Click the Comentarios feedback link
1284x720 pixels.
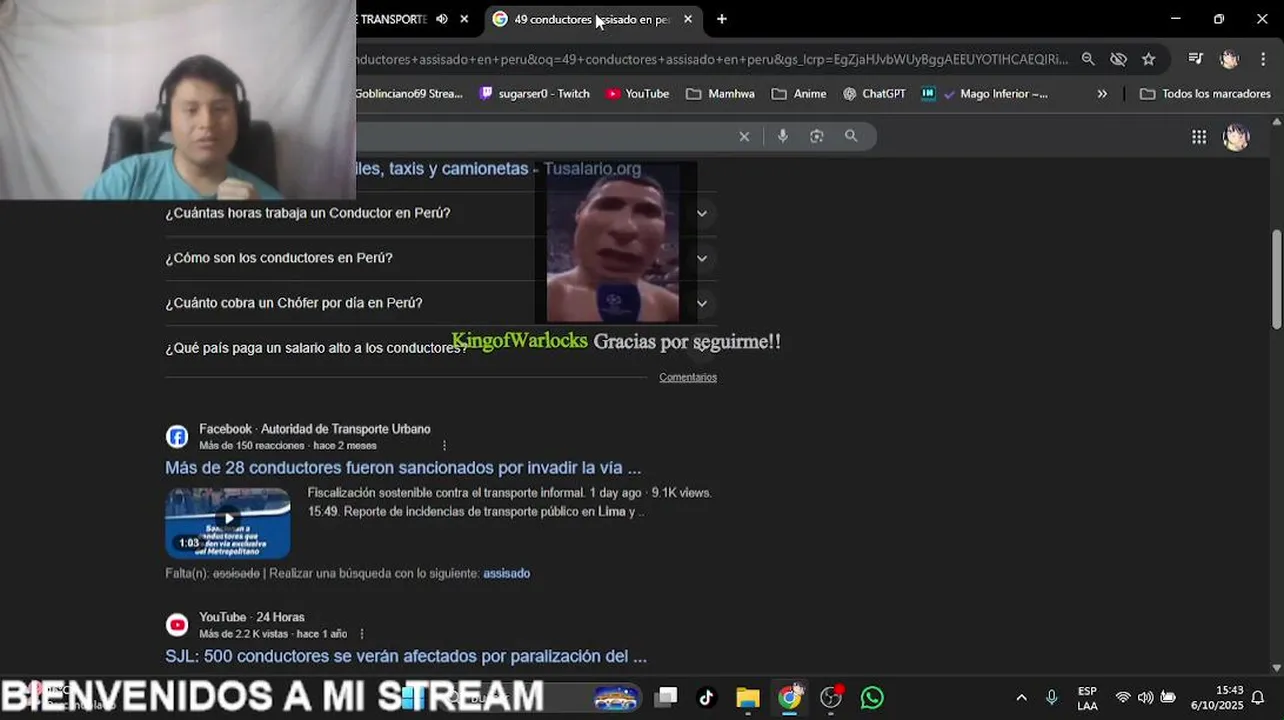coord(688,377)
